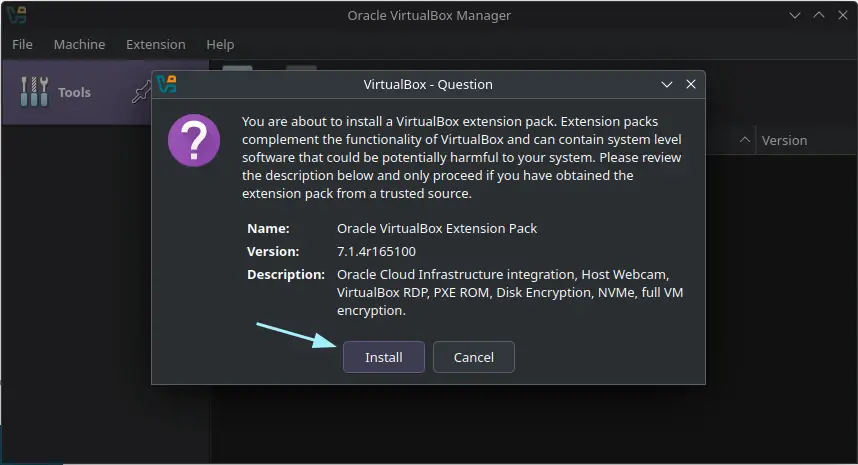Click the VirtualBox logo in the dialog title bar
858x465 pixels.
[166, 84]
